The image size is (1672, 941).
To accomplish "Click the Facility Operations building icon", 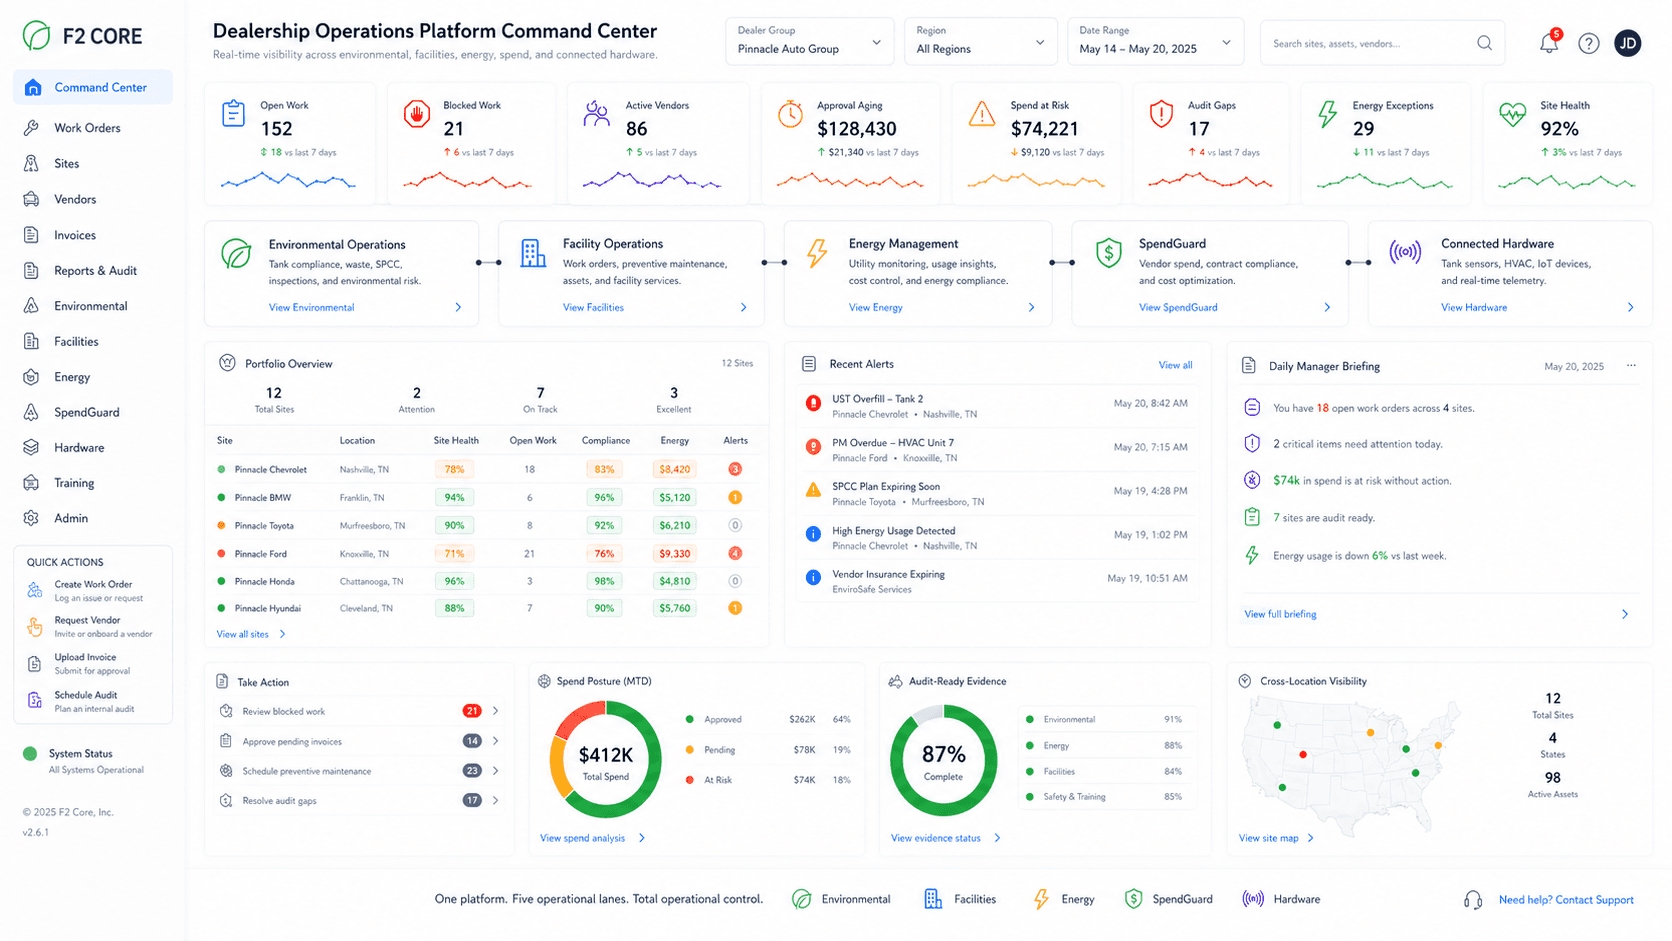I will tap(533, 253).
